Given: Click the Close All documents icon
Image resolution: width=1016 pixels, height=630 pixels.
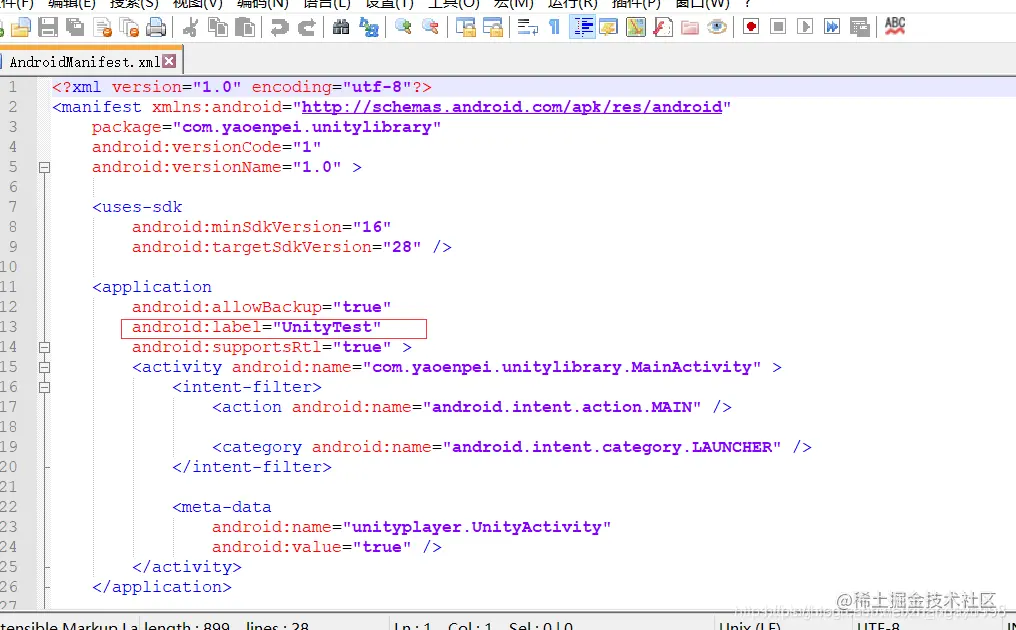Looking at the screenshot, I should tap(130, 27).
